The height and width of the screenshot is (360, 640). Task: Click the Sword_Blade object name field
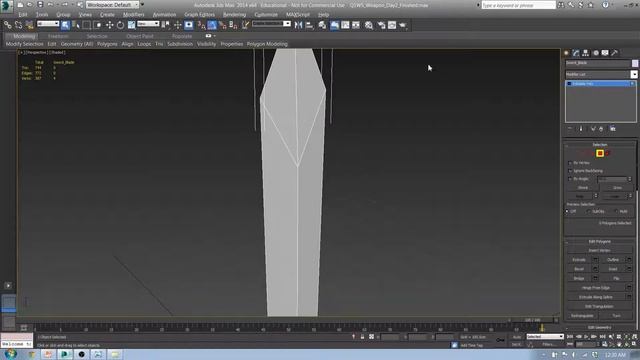point(598,63)
